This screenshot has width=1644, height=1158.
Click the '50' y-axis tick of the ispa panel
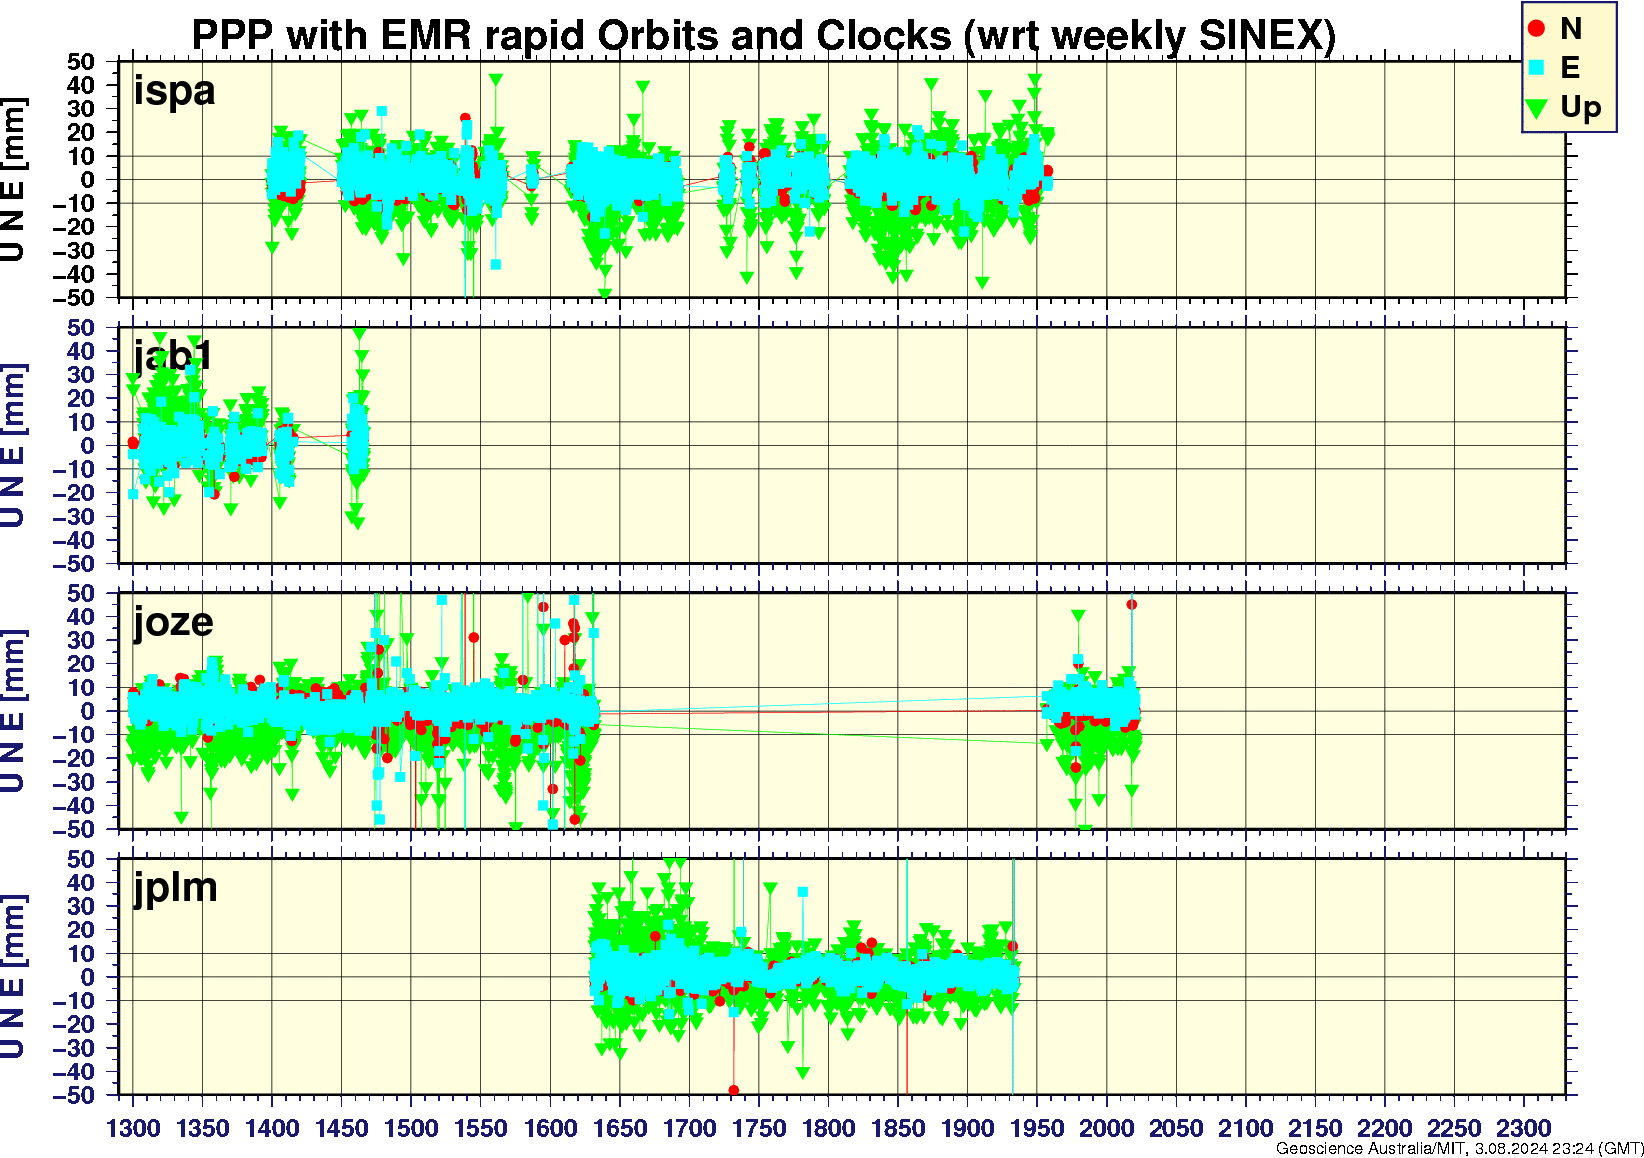click(x=81, y=62)
